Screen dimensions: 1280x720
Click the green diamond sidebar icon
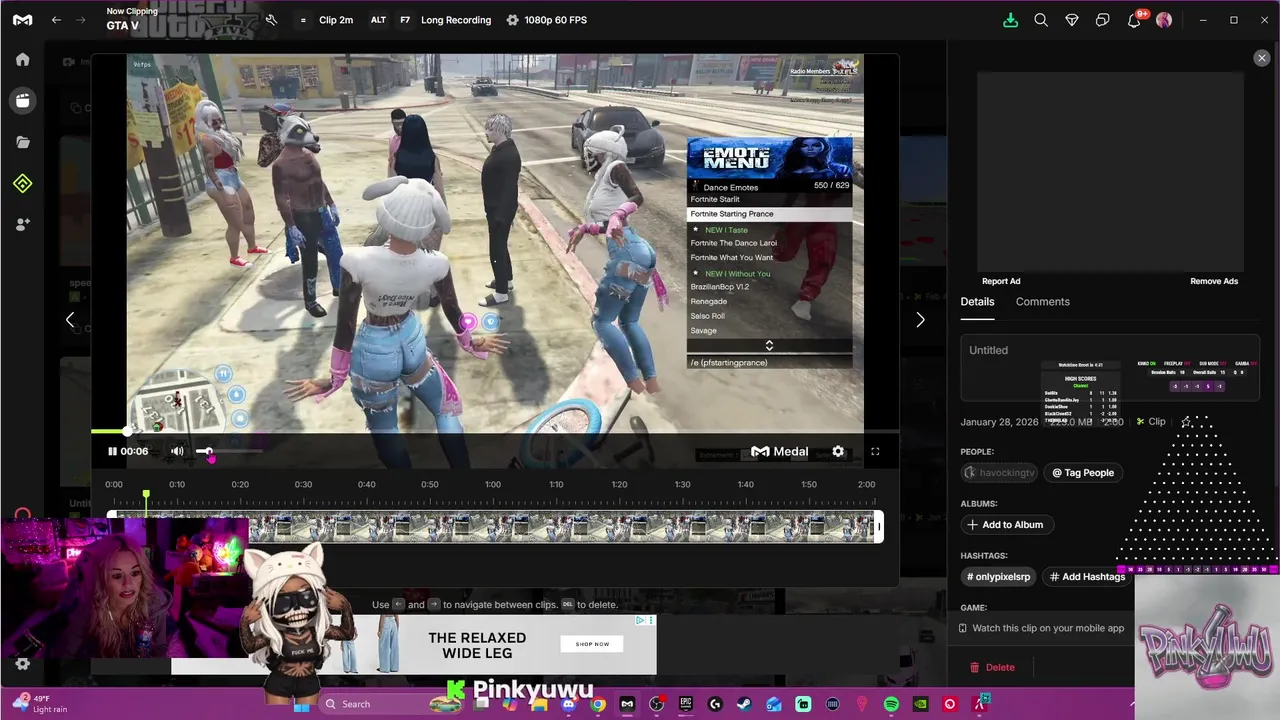coord(22,183)
